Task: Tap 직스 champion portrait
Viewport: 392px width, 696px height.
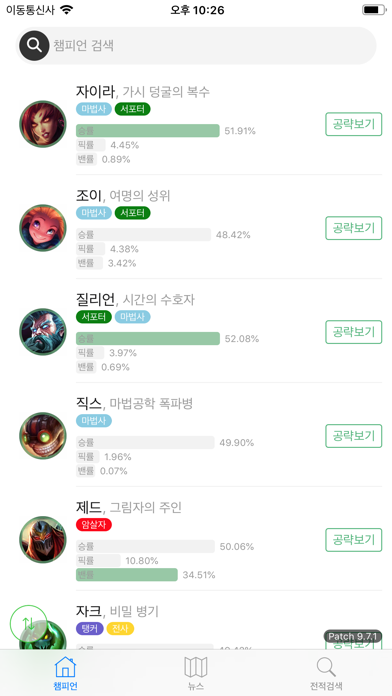Action: tap(43, 436)
